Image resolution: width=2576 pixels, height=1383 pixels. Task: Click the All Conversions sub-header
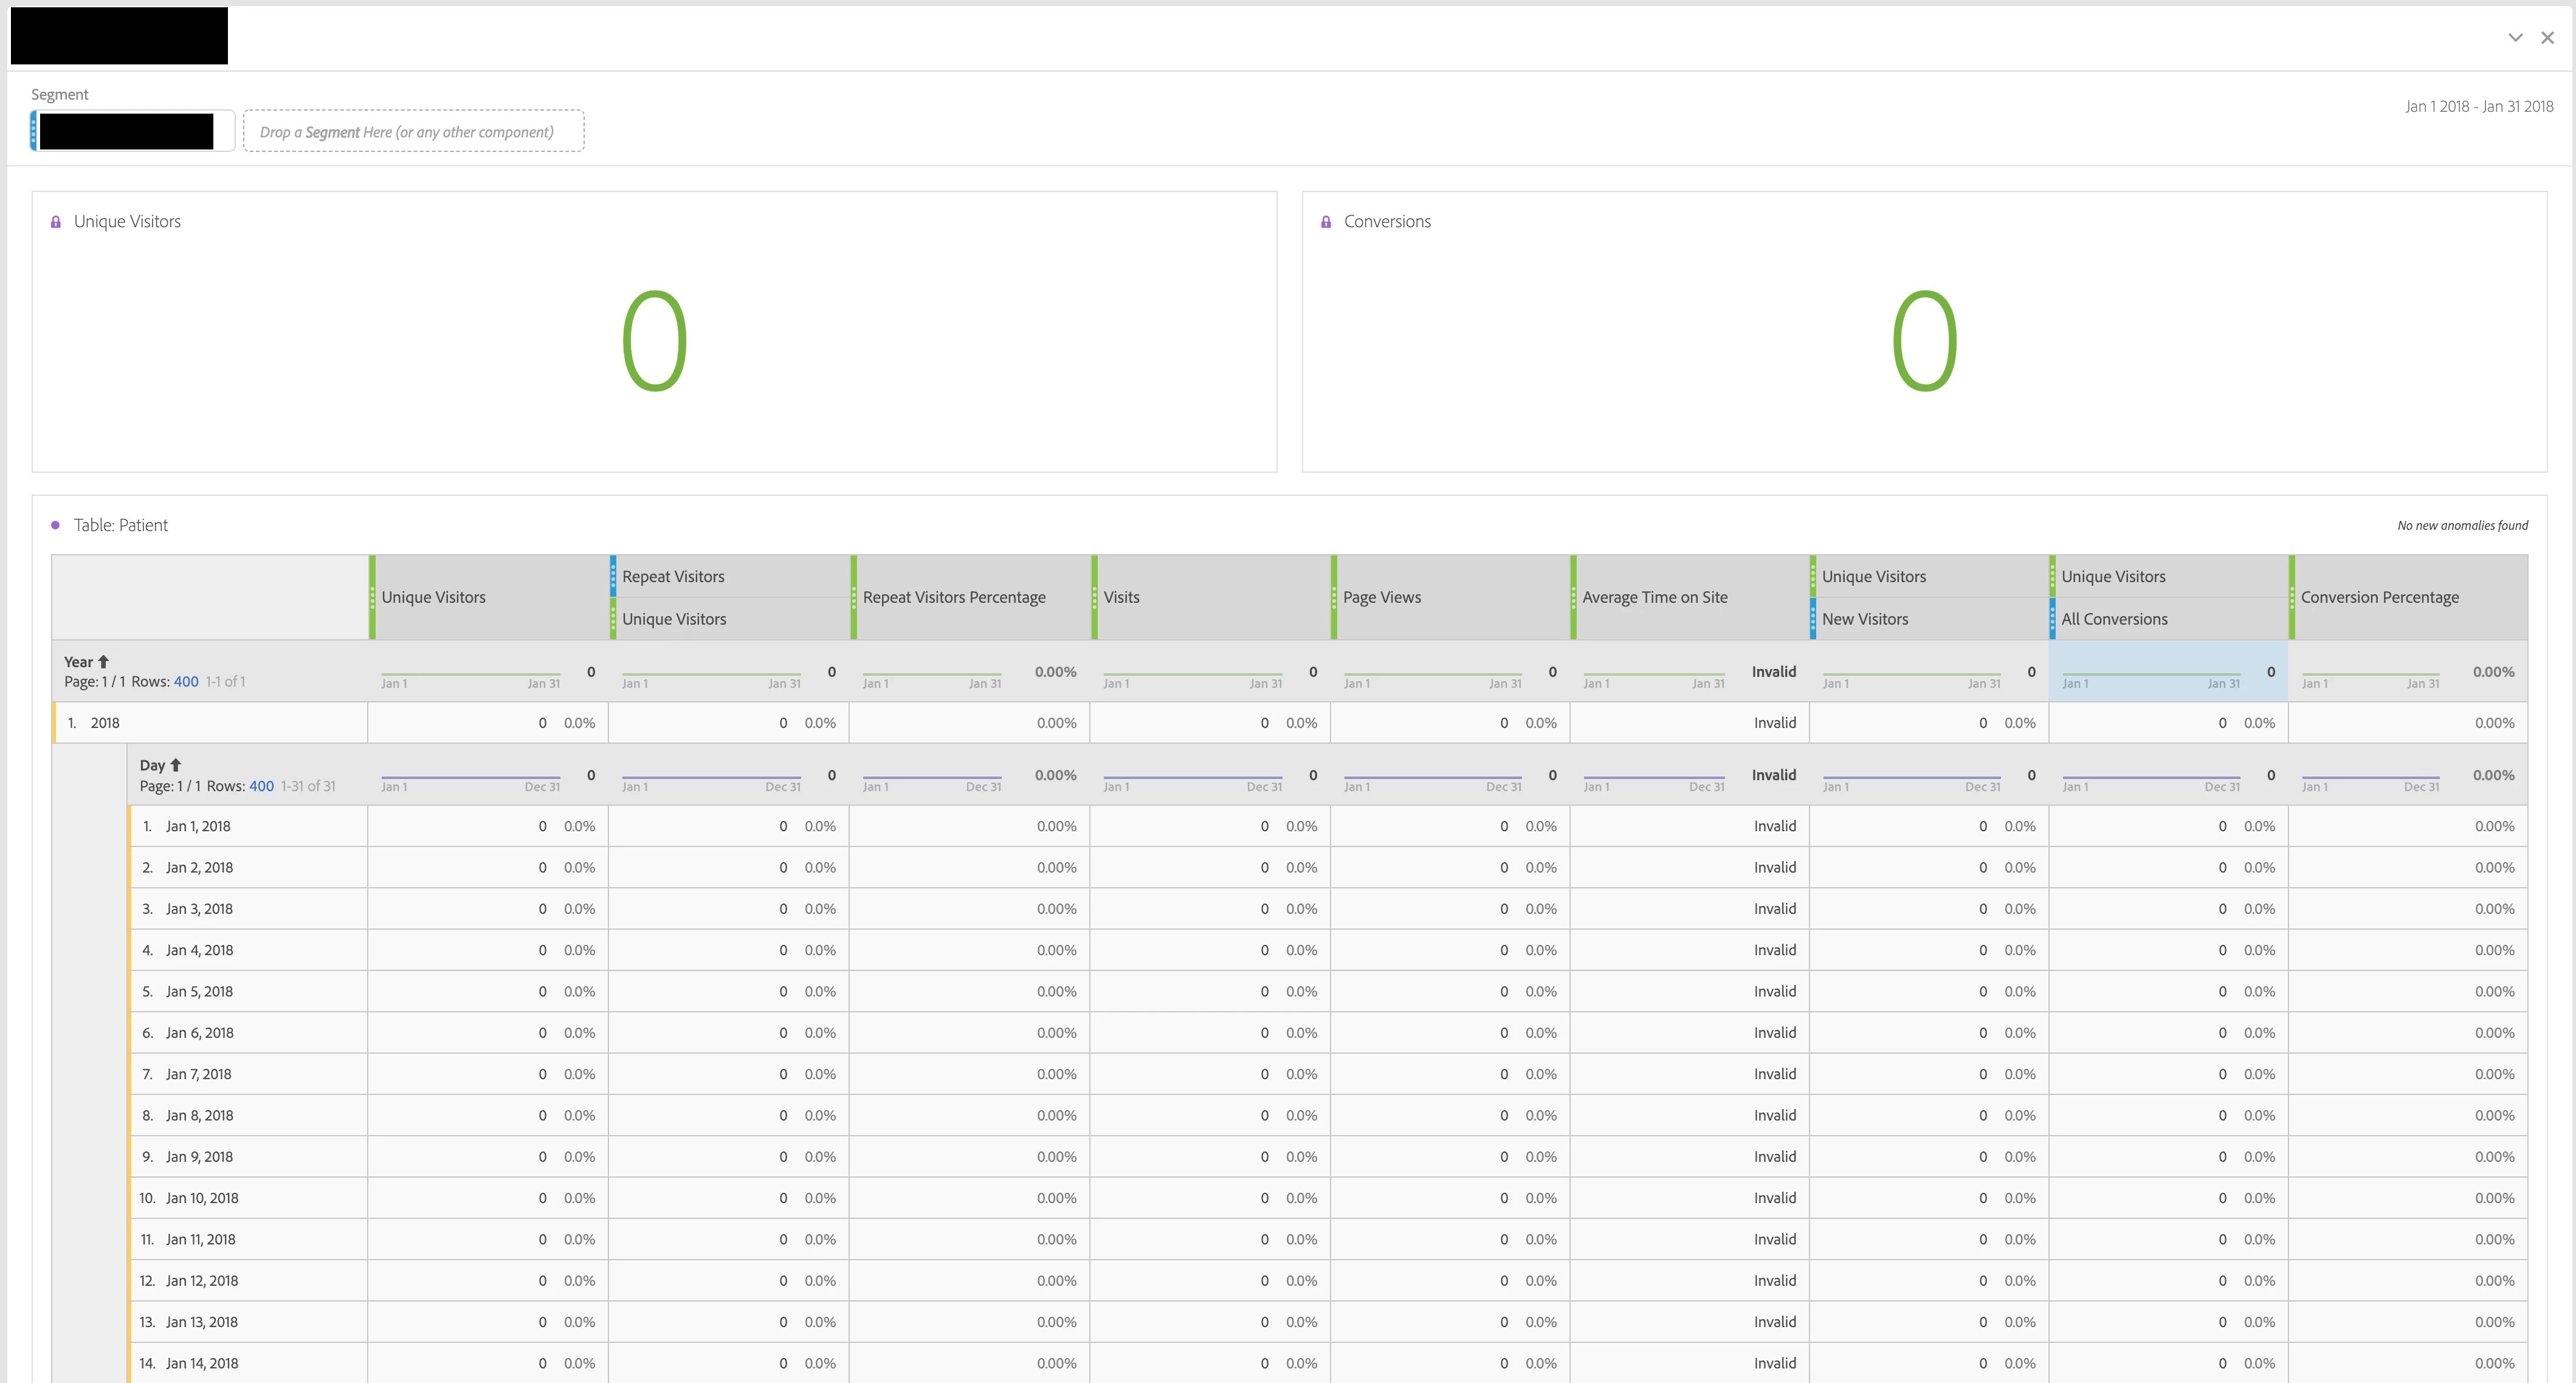[x=2114, y=619]
